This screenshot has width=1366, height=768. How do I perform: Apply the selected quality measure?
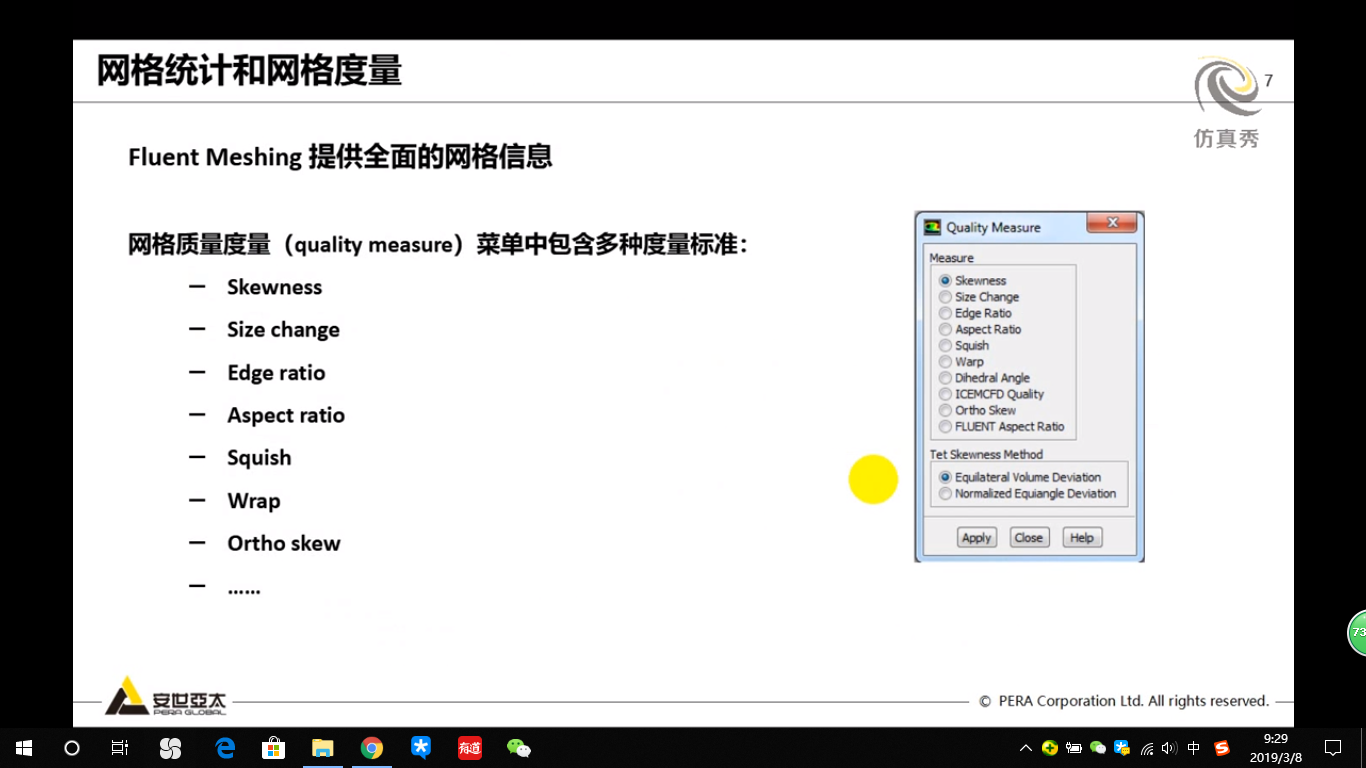[976, 537]
